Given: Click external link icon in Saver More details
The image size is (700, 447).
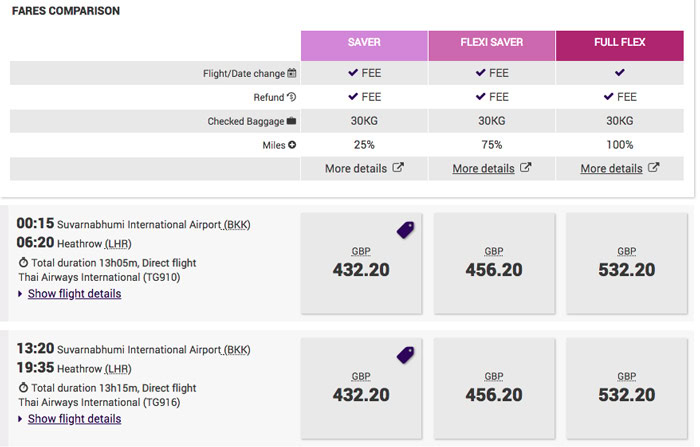Looking at the screenshot, I should [398, 167].
